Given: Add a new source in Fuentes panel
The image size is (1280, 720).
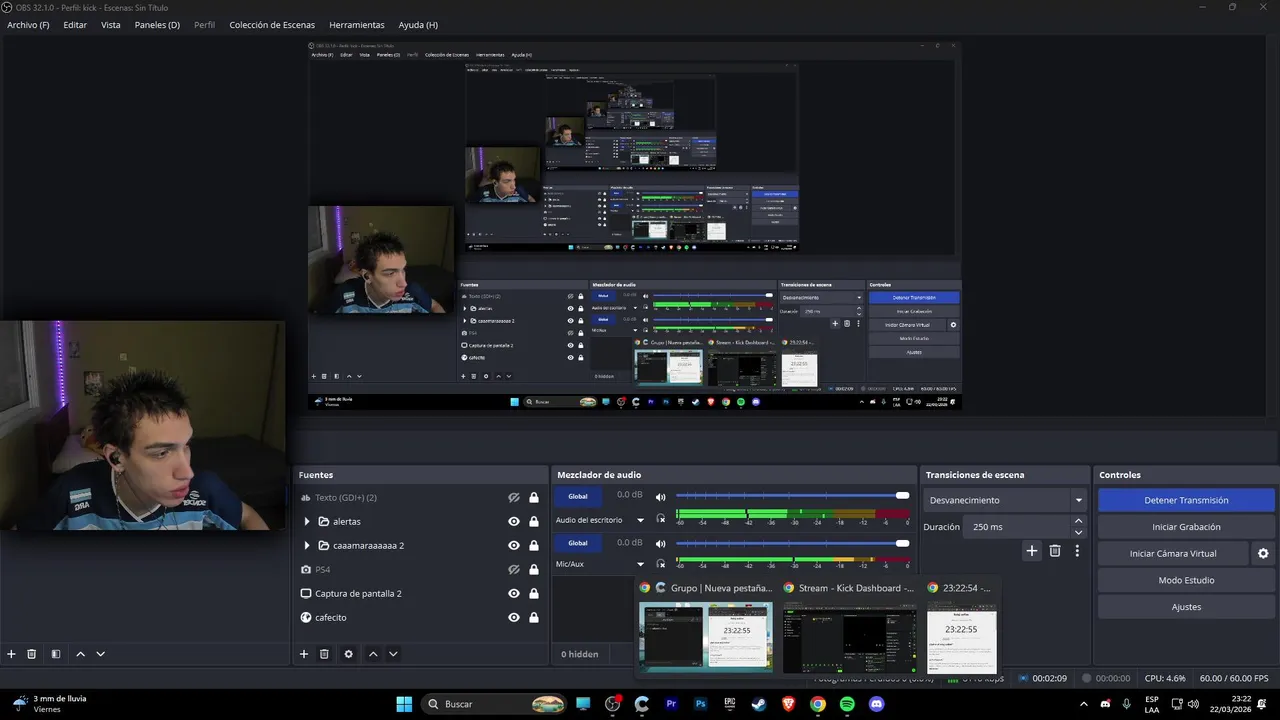Looking at the screenshot, I should pos(304,654).
